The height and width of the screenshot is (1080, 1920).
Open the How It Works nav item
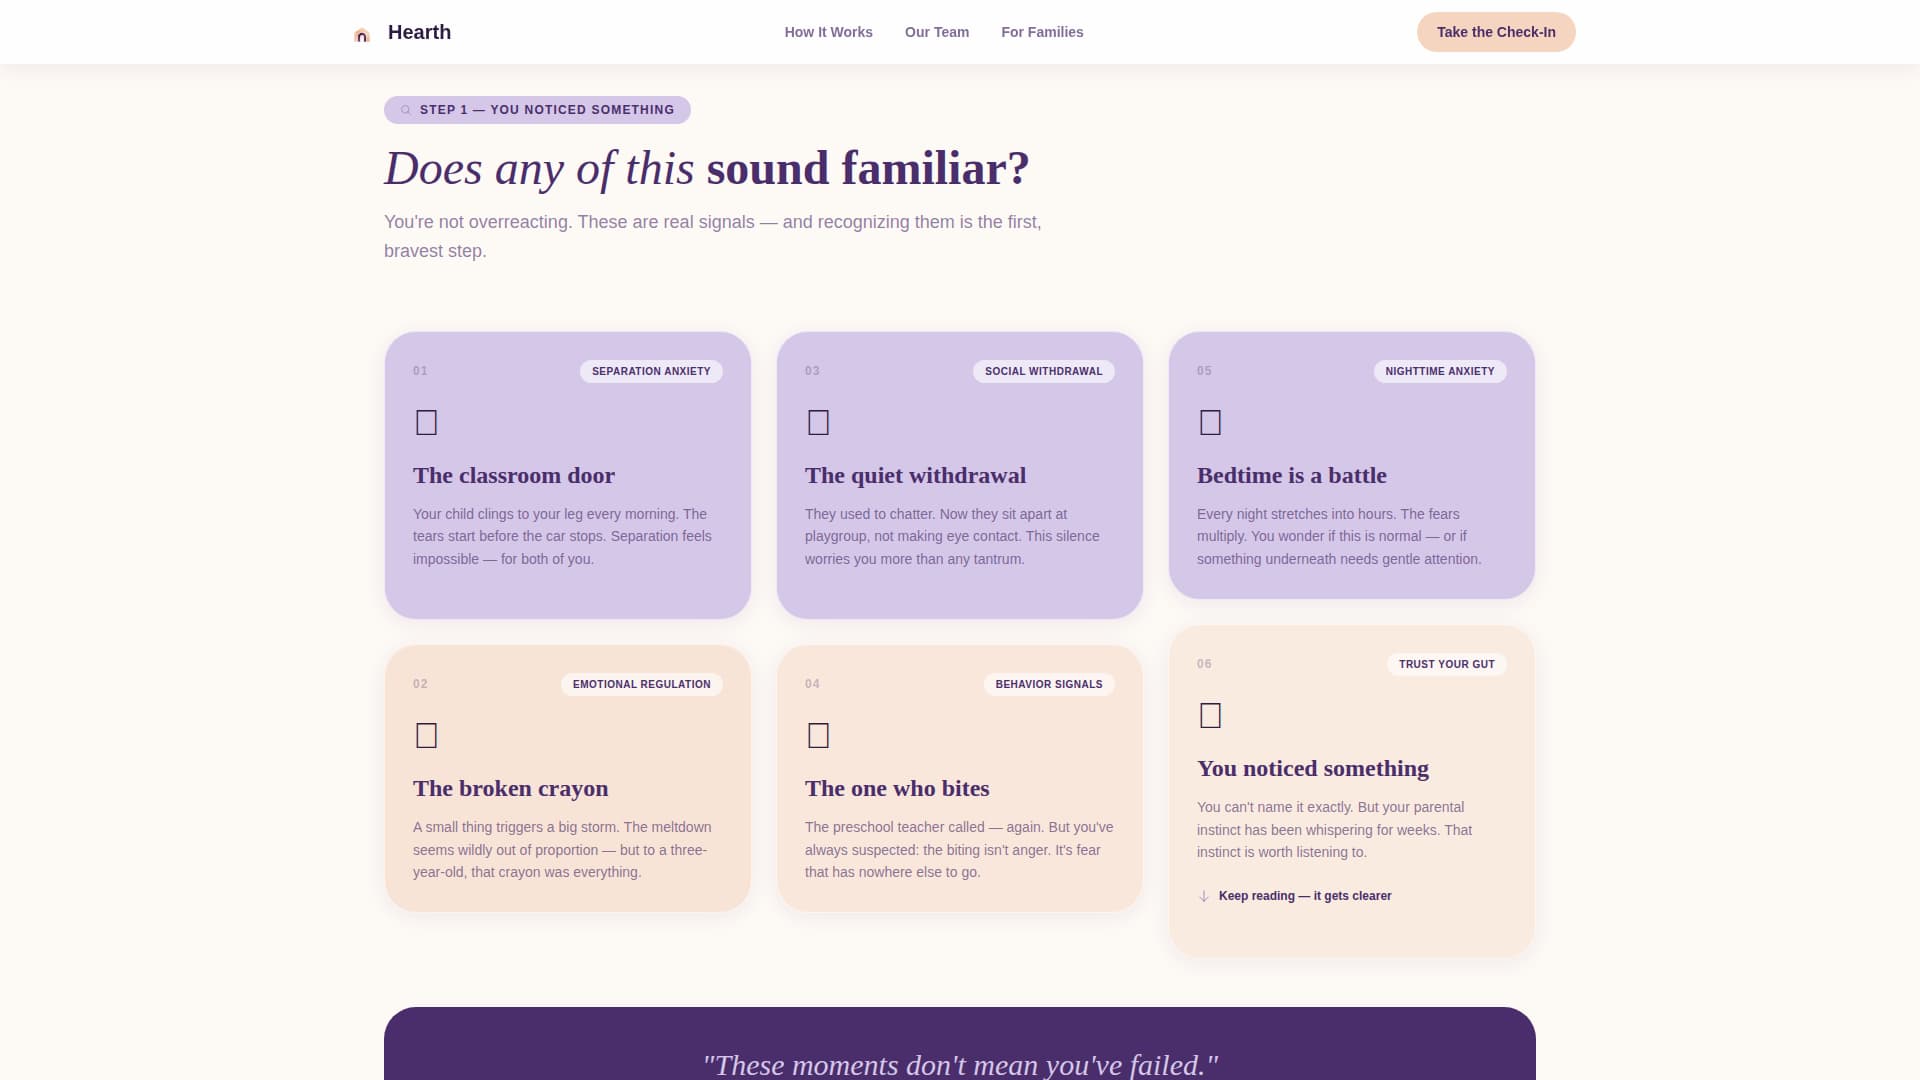(x=828, y=32)
